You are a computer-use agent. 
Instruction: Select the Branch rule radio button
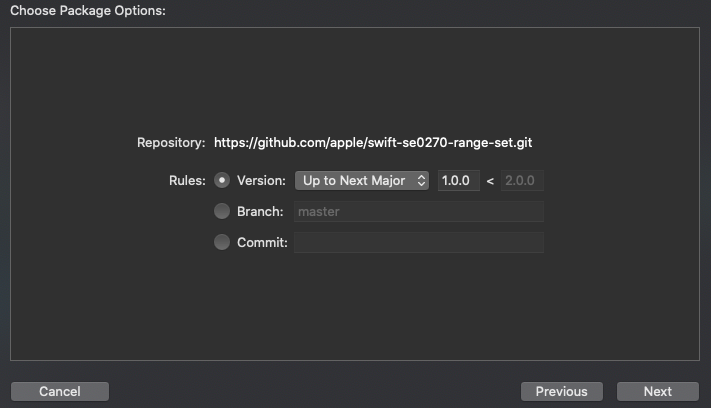[222, 211]
